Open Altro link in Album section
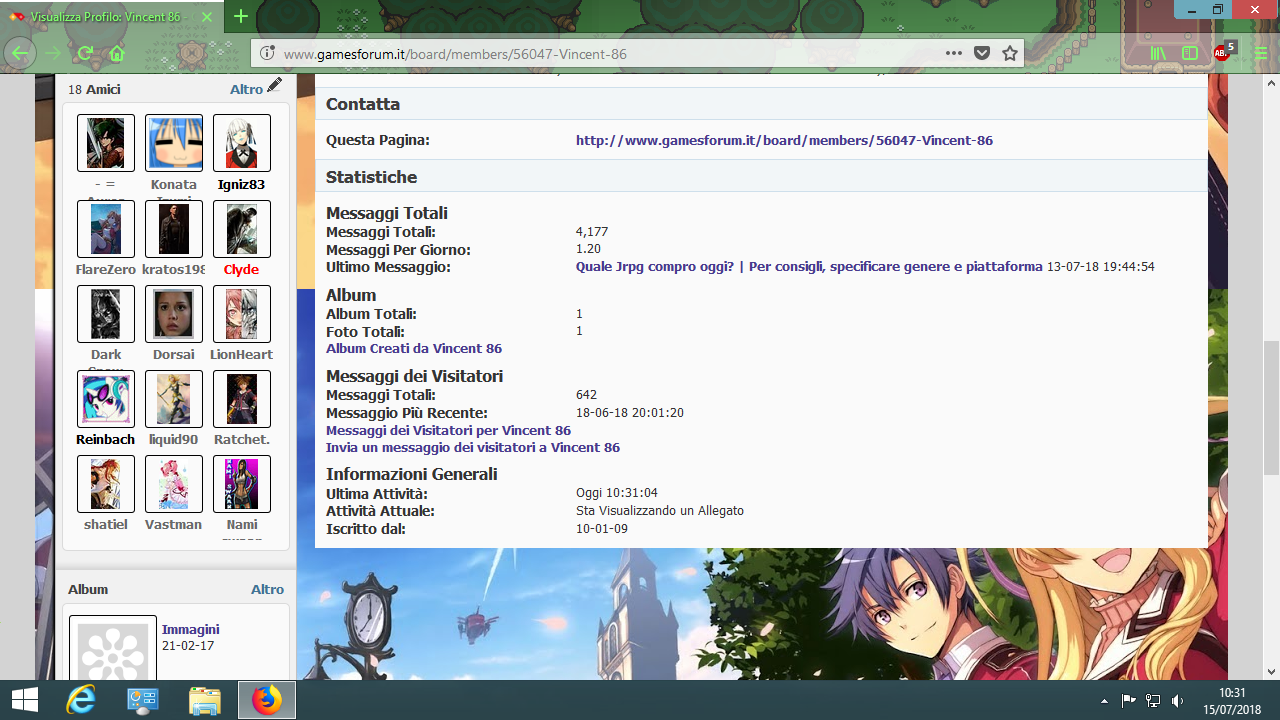 click(267, 589)
